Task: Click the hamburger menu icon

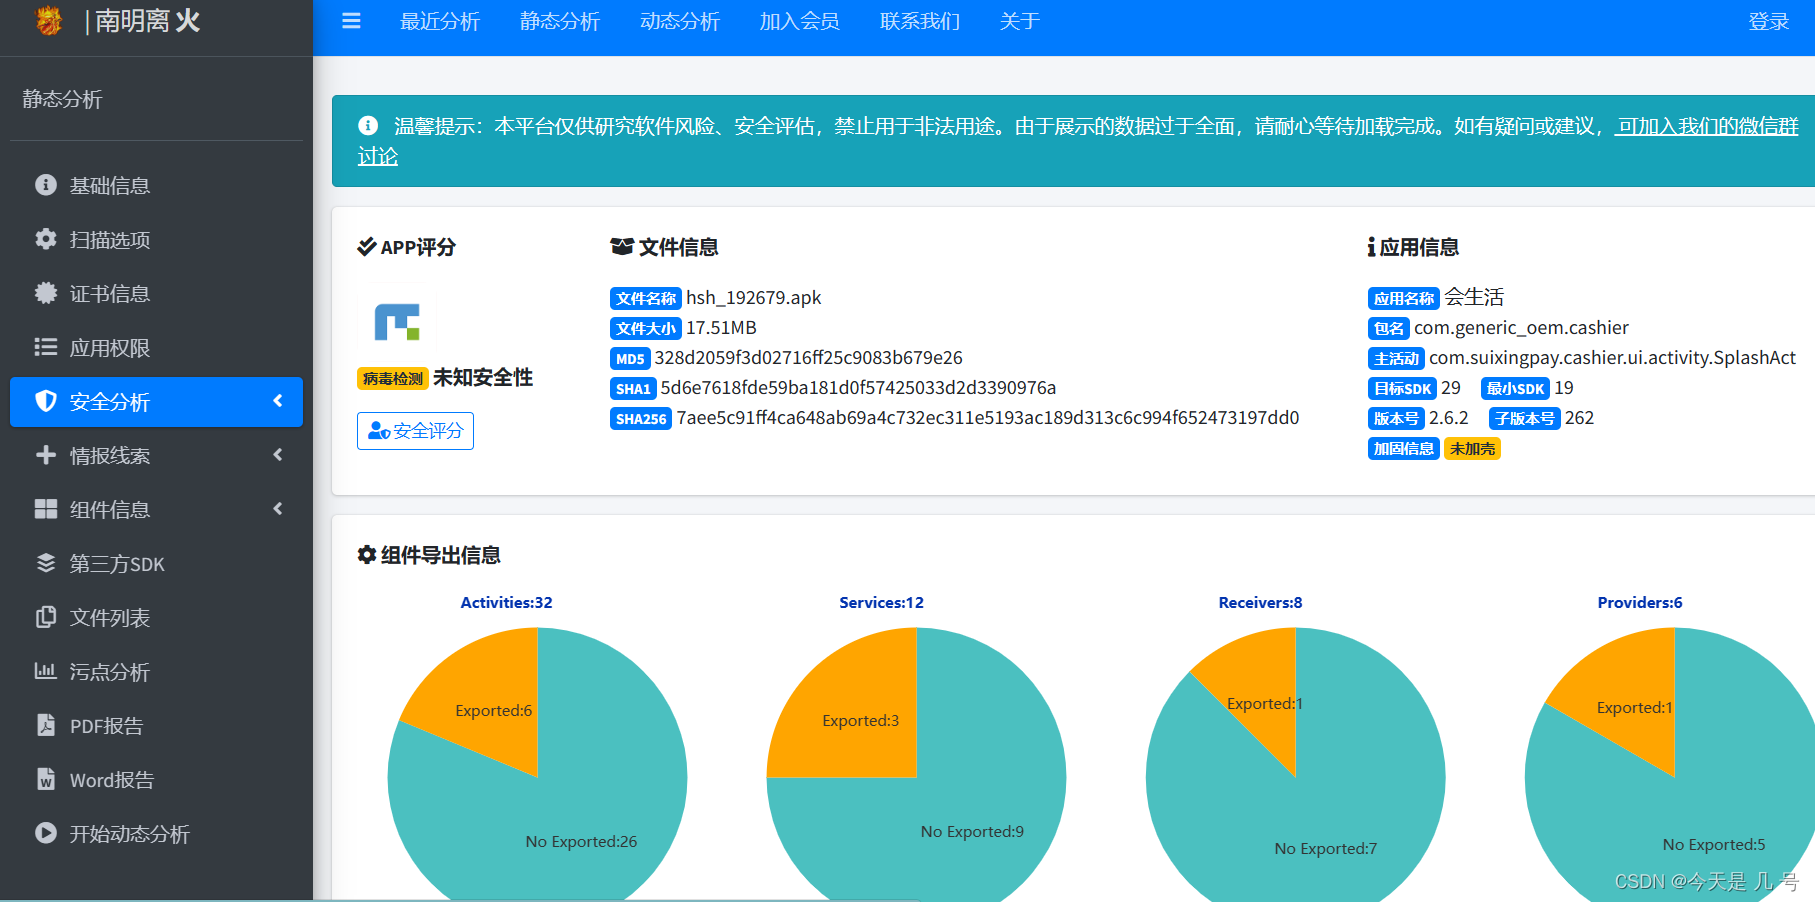Action: tap(351, 21)
